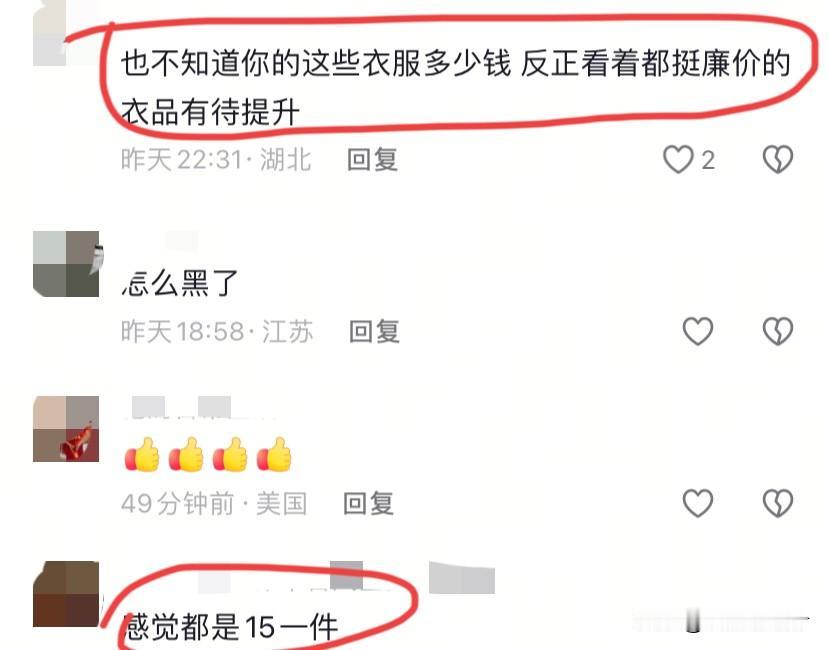Open avatar of "感觉都是15一件" commenter
The width and height of the screenshot is (828, 650).
tap(66, 594)
